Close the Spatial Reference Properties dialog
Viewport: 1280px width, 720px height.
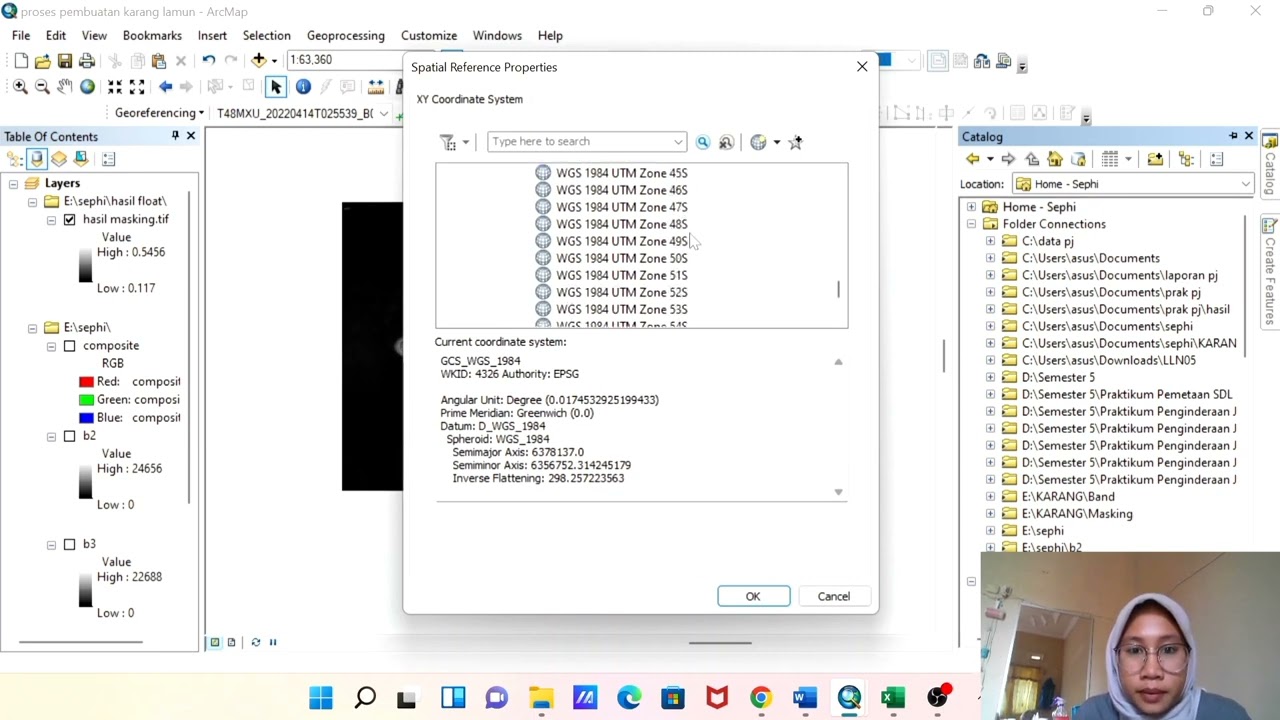point(862,67)
